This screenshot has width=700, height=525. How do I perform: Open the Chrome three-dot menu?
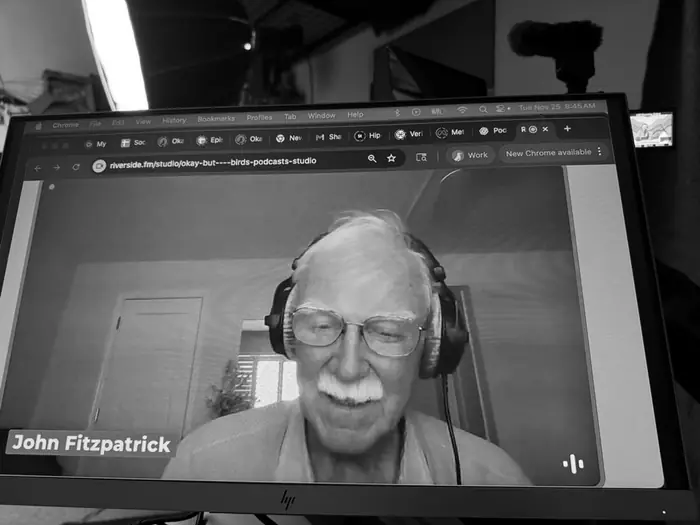[600, 151]
